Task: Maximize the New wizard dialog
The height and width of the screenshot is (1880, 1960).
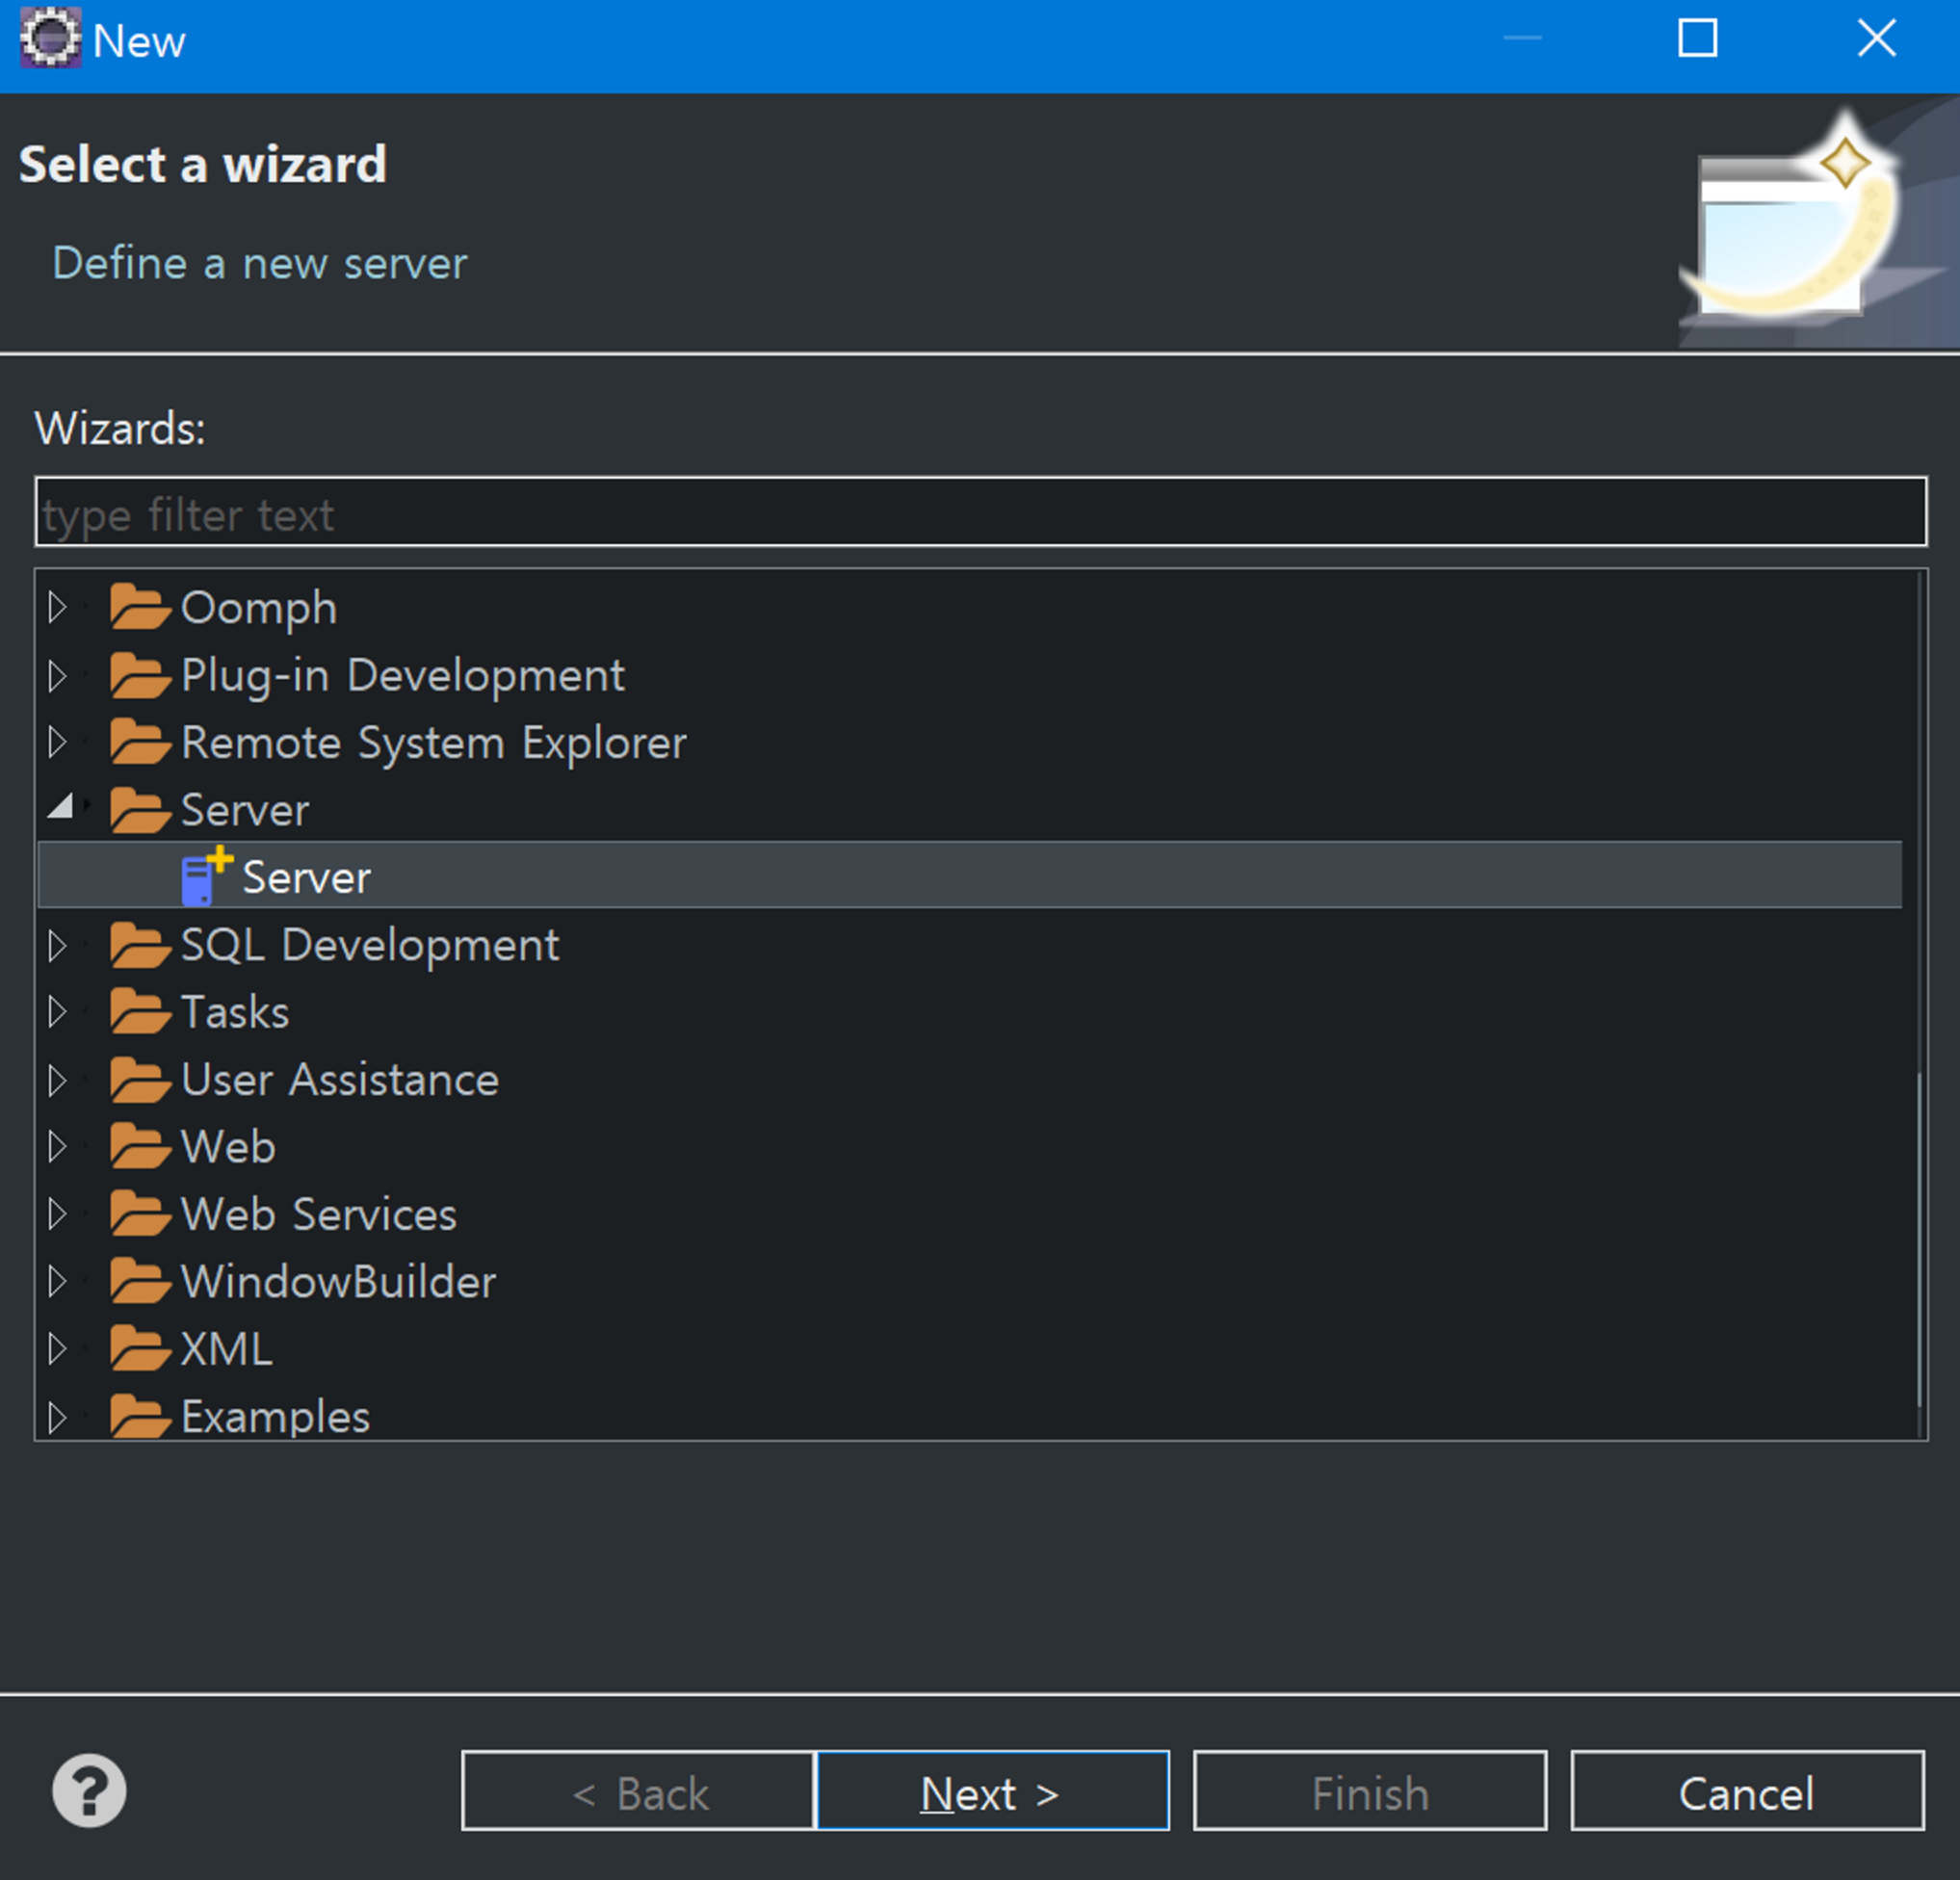Action: pyautogui.click(x=1697, y=39)
